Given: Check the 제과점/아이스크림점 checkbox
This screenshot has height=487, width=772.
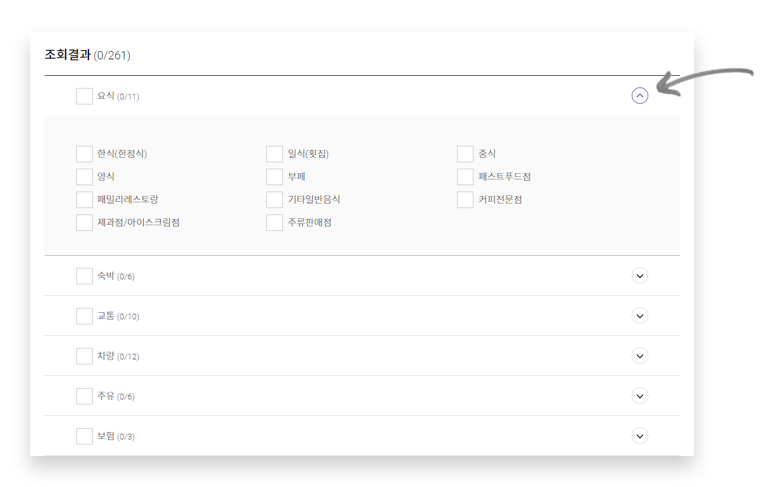Looking at the screenshot, I should [84, 223].
